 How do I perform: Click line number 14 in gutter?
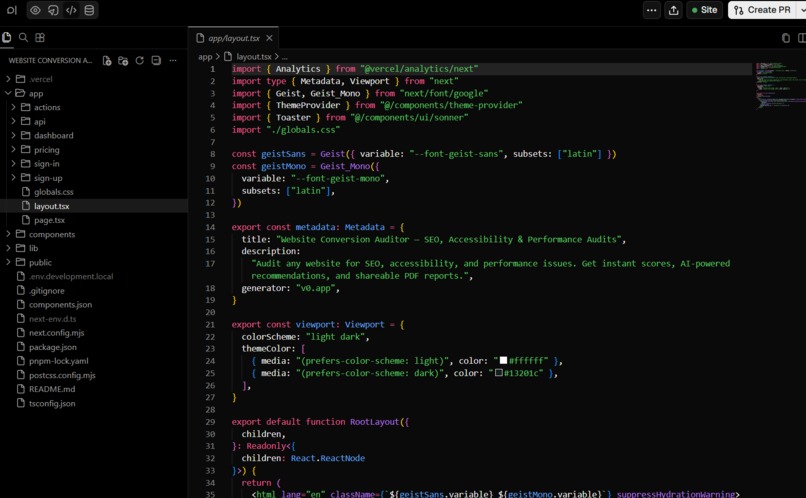click(x=210, y=227)
